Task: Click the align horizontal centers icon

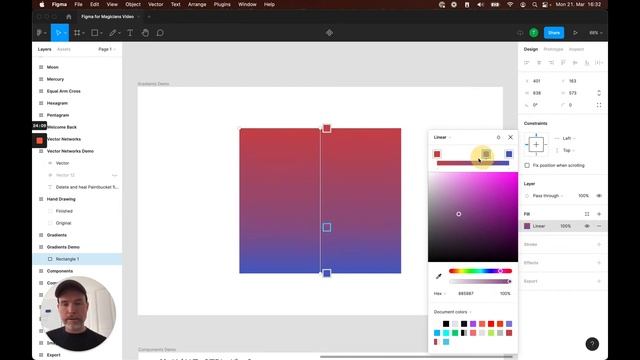Action: (x=539, y=62)
